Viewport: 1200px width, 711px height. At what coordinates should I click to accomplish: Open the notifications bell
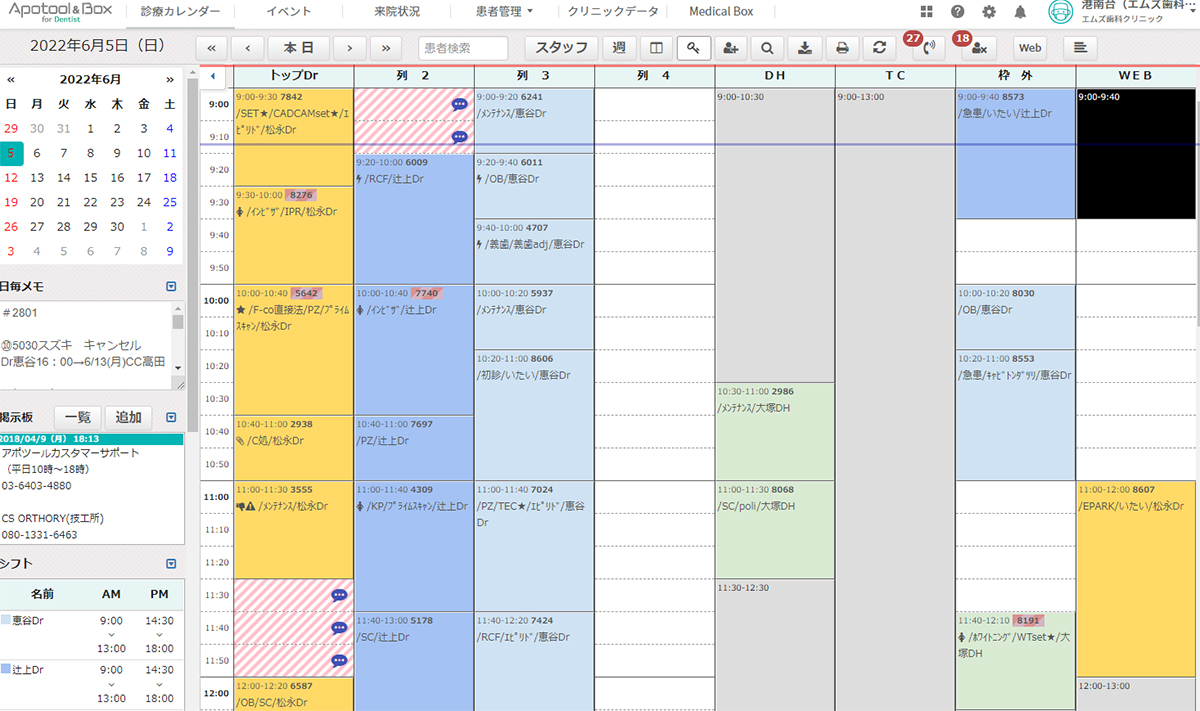pos(1020,12)
